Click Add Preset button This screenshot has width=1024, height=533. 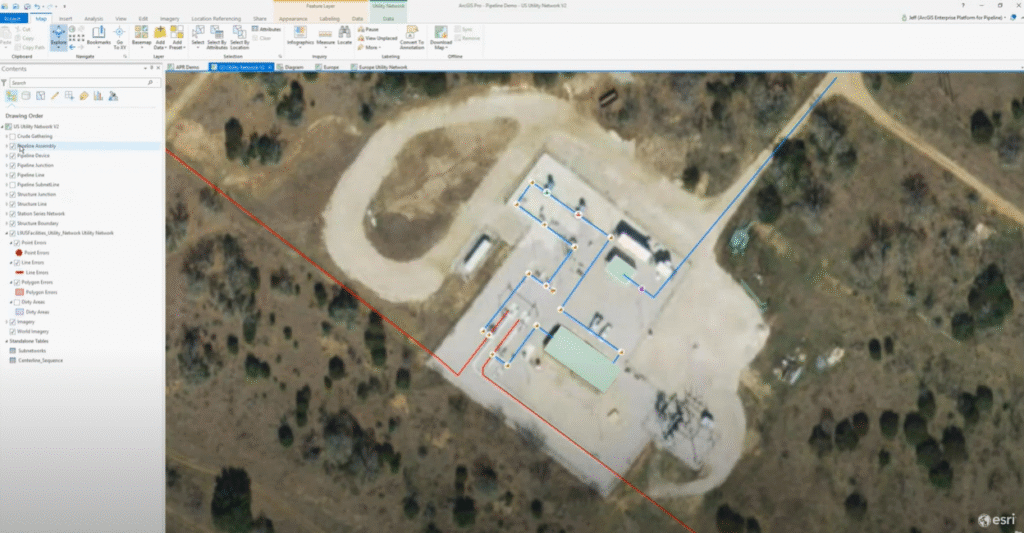click(x=176, y=37)
